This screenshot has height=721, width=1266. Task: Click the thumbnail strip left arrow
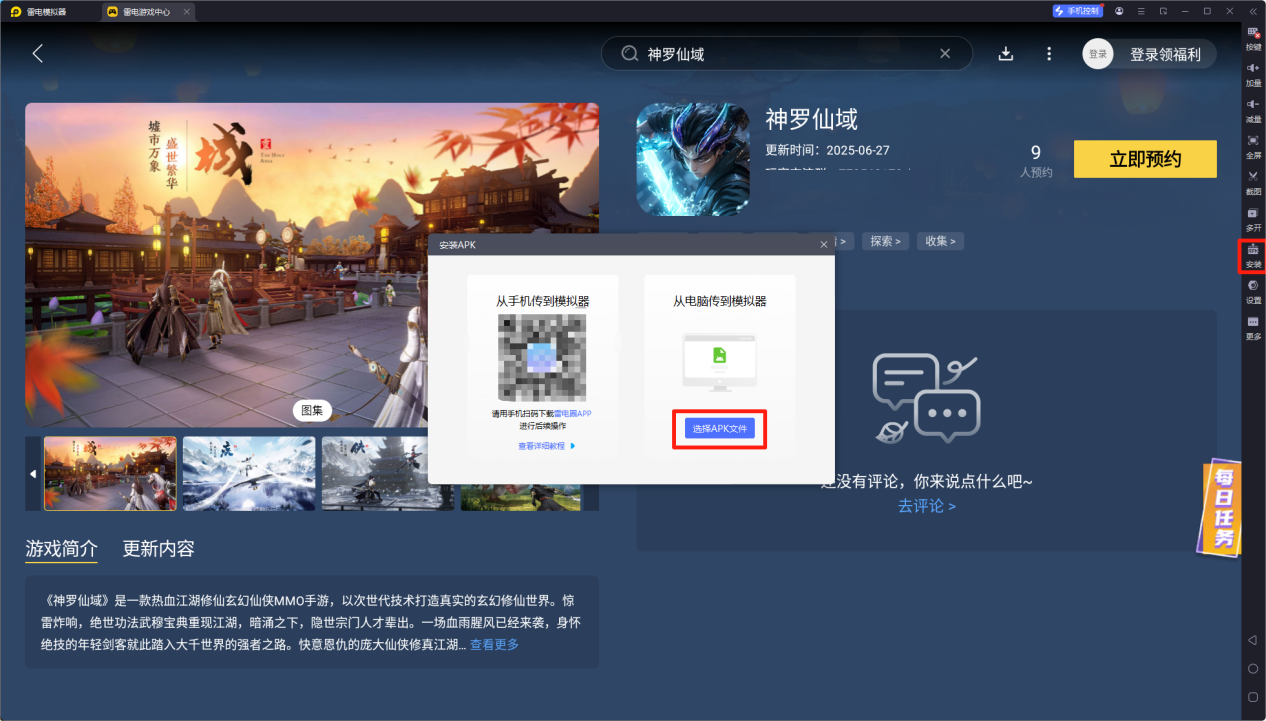(x=33, y=473)
